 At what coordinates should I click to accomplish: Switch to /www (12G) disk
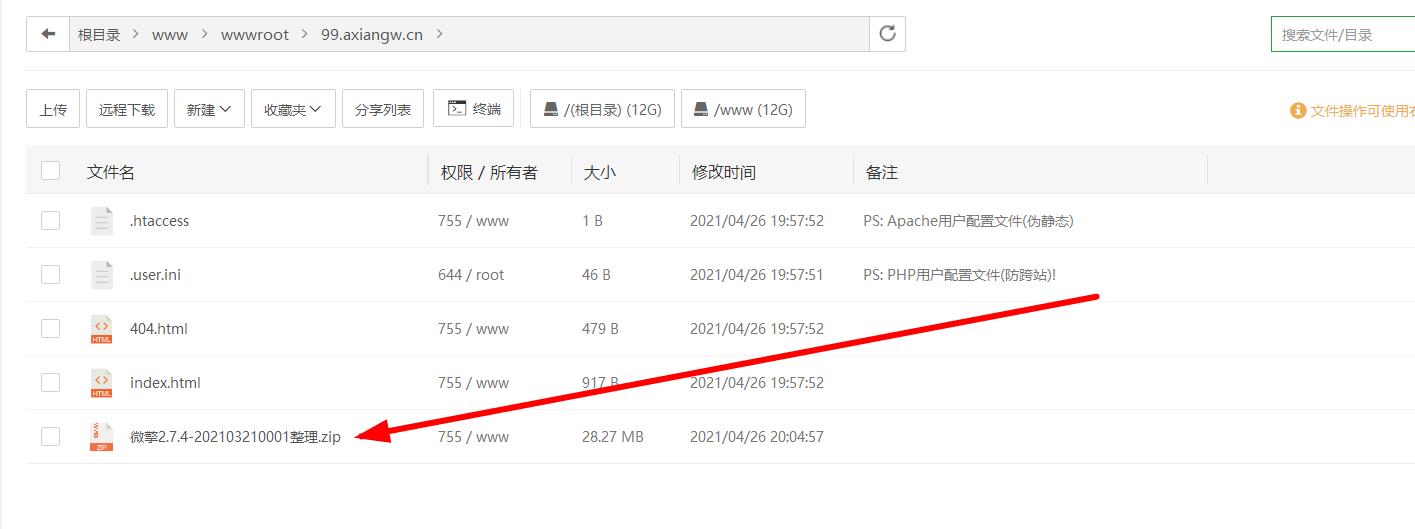pyautogui.click(x=743, y=109)
